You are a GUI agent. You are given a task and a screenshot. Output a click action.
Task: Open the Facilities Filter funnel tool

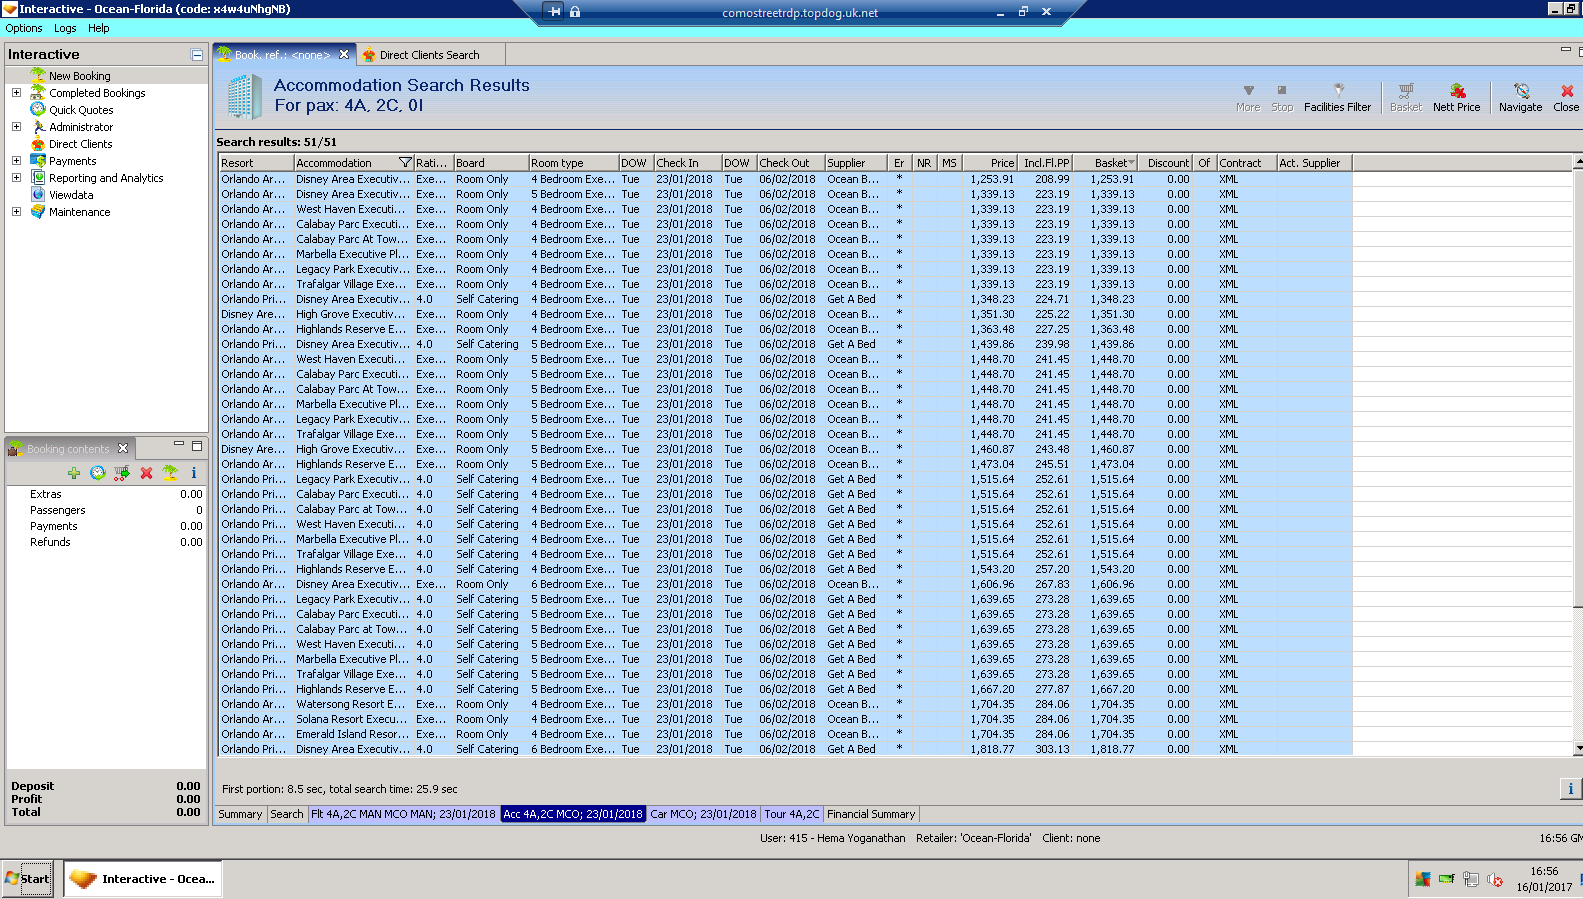pos(1338,90)
